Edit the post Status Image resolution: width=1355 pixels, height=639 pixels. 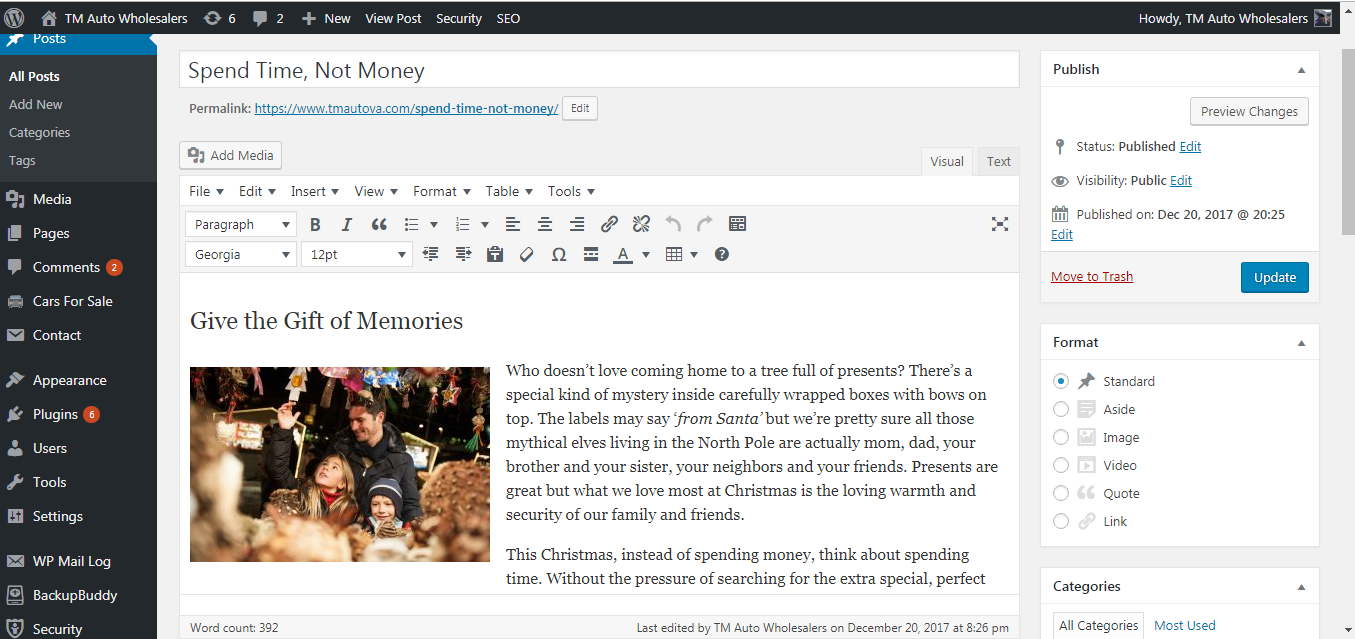click(1190, 146)
